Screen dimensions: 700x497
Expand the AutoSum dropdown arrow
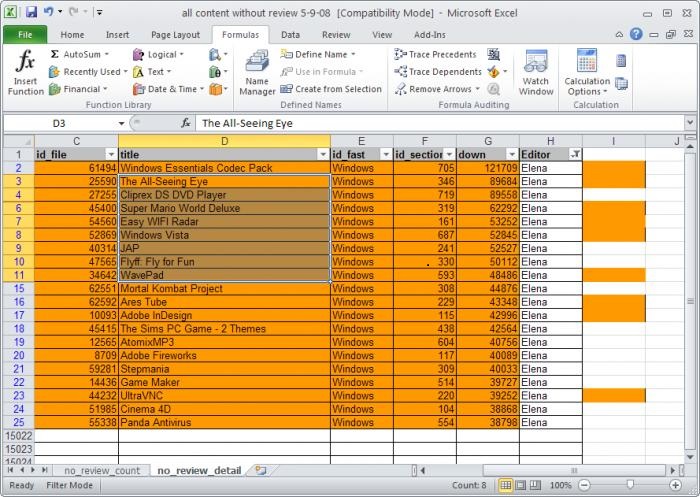[107, 54]
